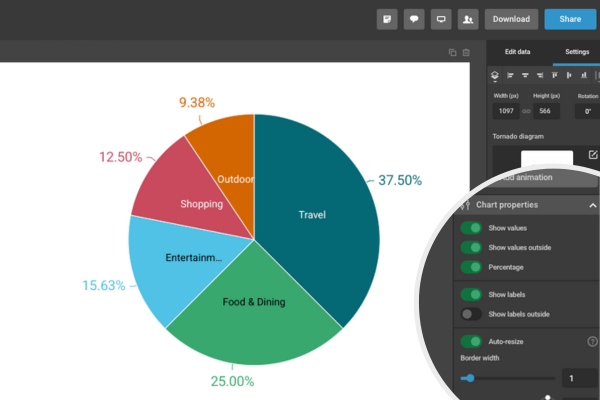Click the 37.50% value label
600x400 pixels.
400,180
